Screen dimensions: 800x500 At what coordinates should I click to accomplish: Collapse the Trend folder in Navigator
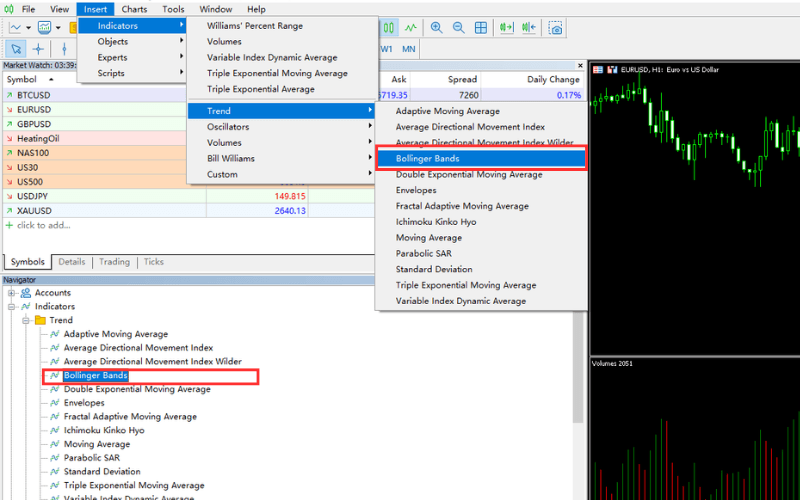pyautogui.click(x=26, y=321)
